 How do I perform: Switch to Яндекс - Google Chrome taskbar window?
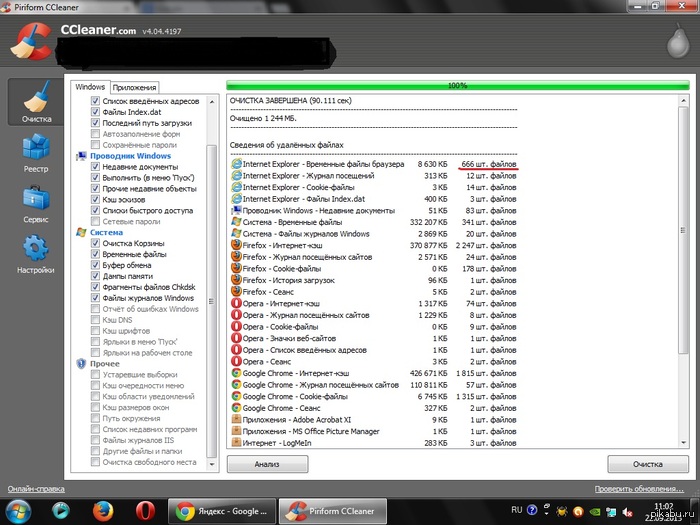click(x=222, y=512)
